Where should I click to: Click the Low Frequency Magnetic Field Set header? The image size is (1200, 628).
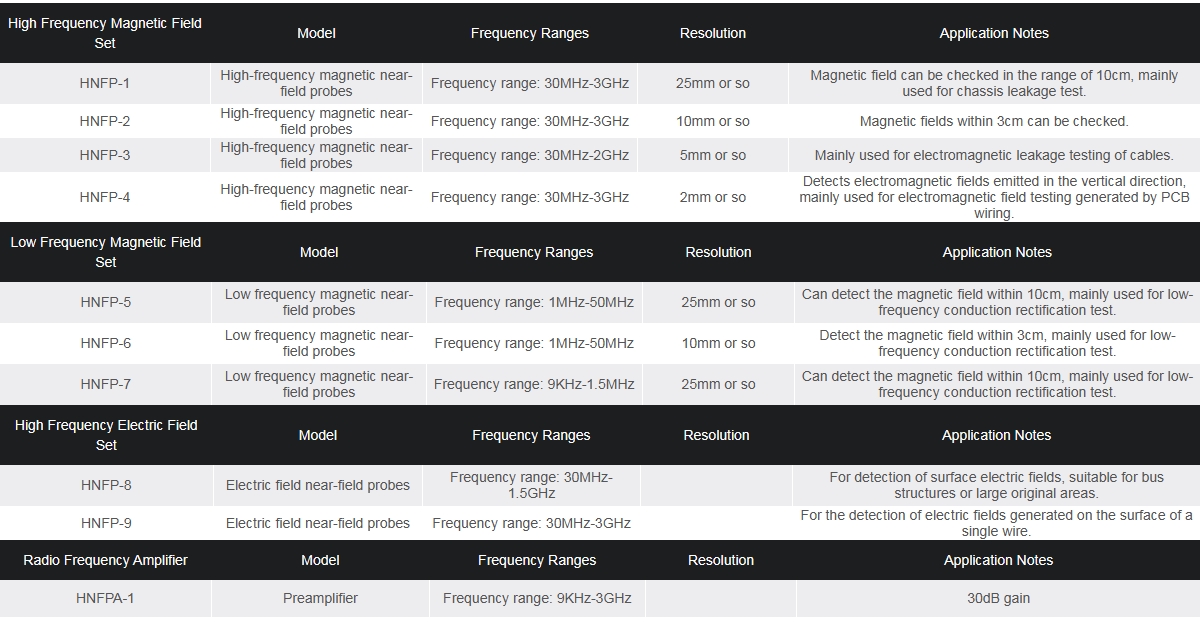pyautogui.click(x=106, y=252)
